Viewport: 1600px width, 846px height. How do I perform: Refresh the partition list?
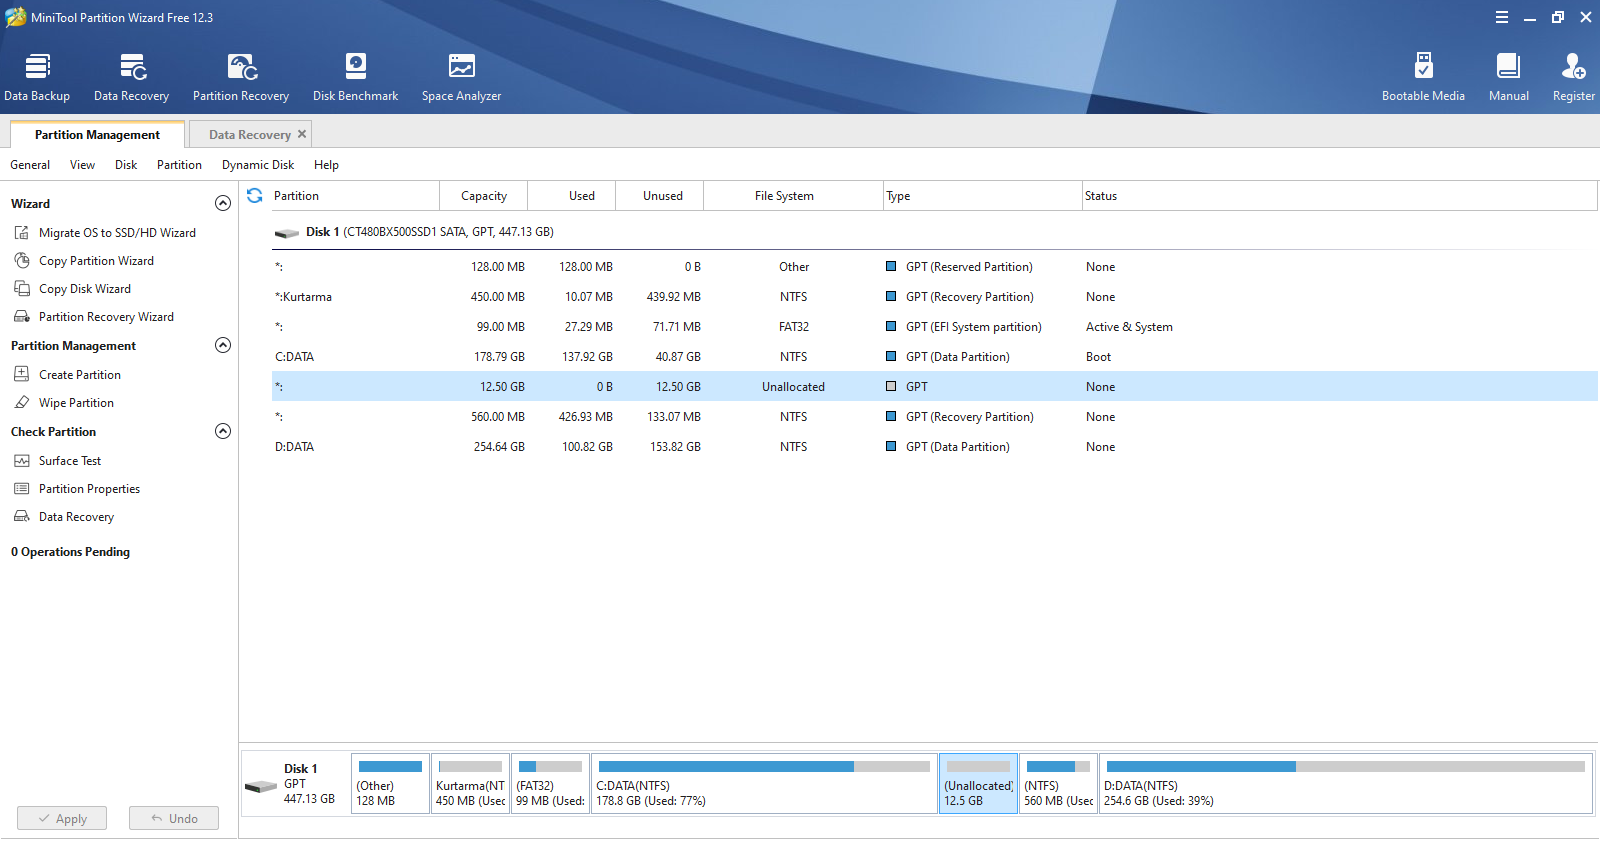(255, 196)
